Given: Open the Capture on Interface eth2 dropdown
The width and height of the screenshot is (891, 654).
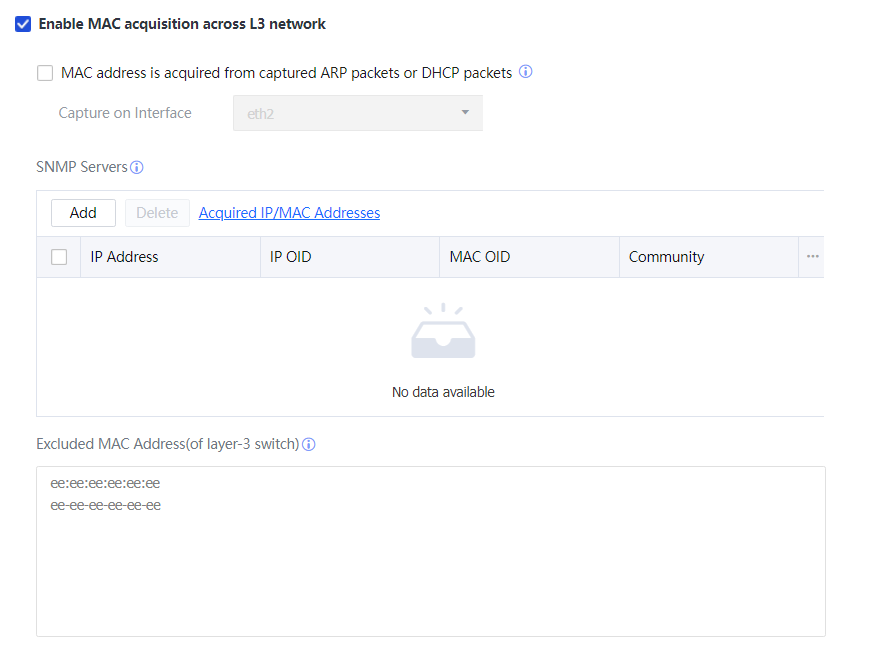Looking at the screenshot, I should pos(358,113).
